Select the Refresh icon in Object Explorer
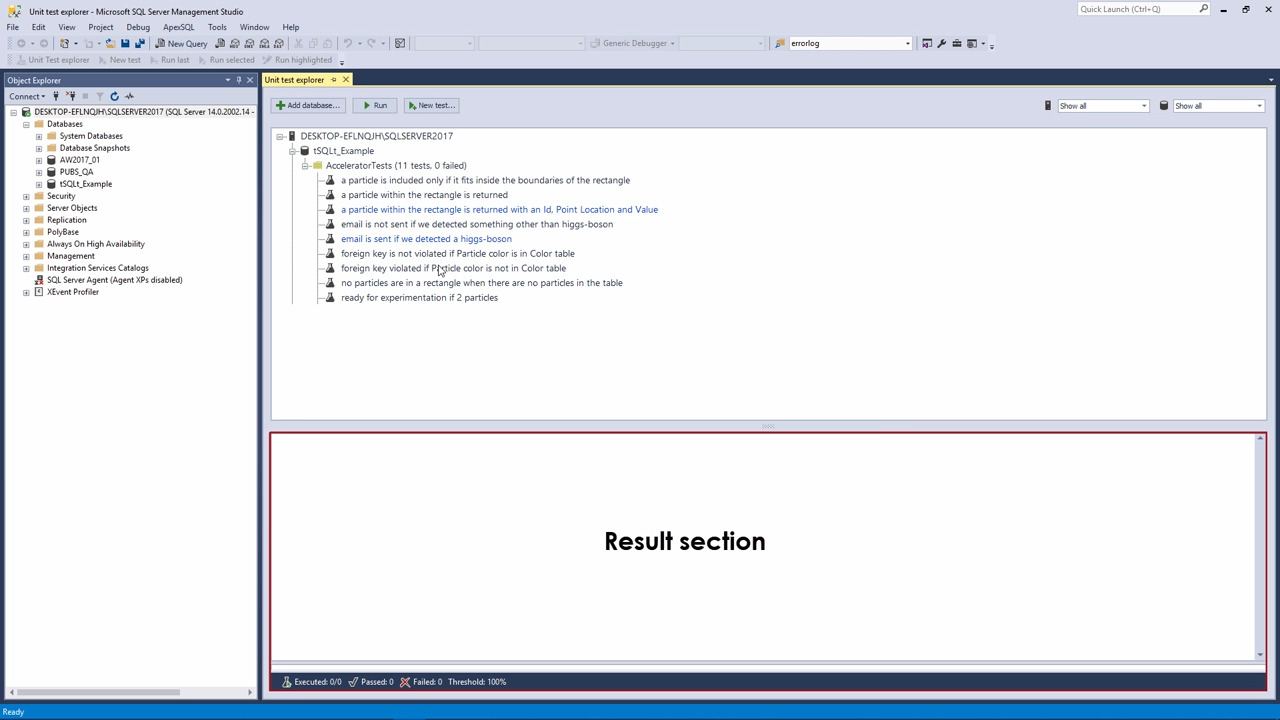The image size is (1280, 720). coord(114,96)
